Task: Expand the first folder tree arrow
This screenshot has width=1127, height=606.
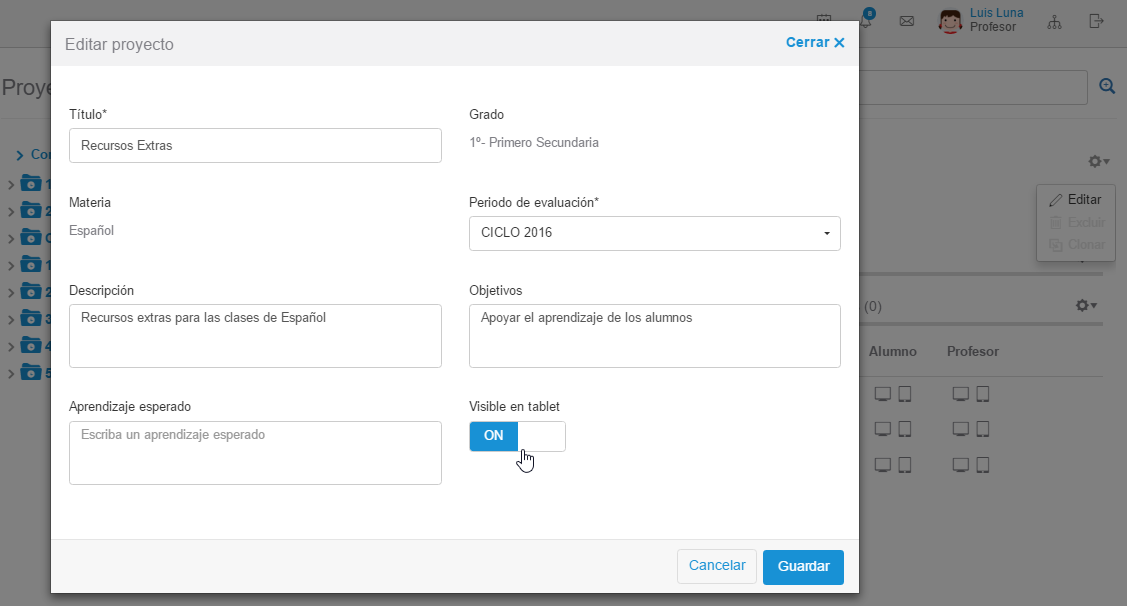Action: [11, 185]
